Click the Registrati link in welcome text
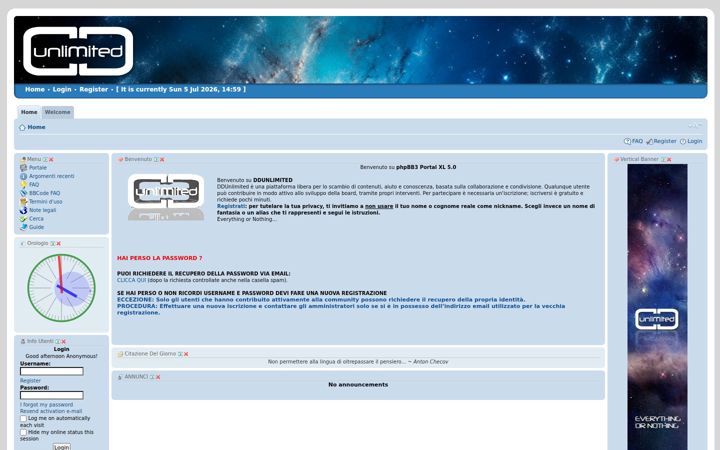 (x=231, y=207)
